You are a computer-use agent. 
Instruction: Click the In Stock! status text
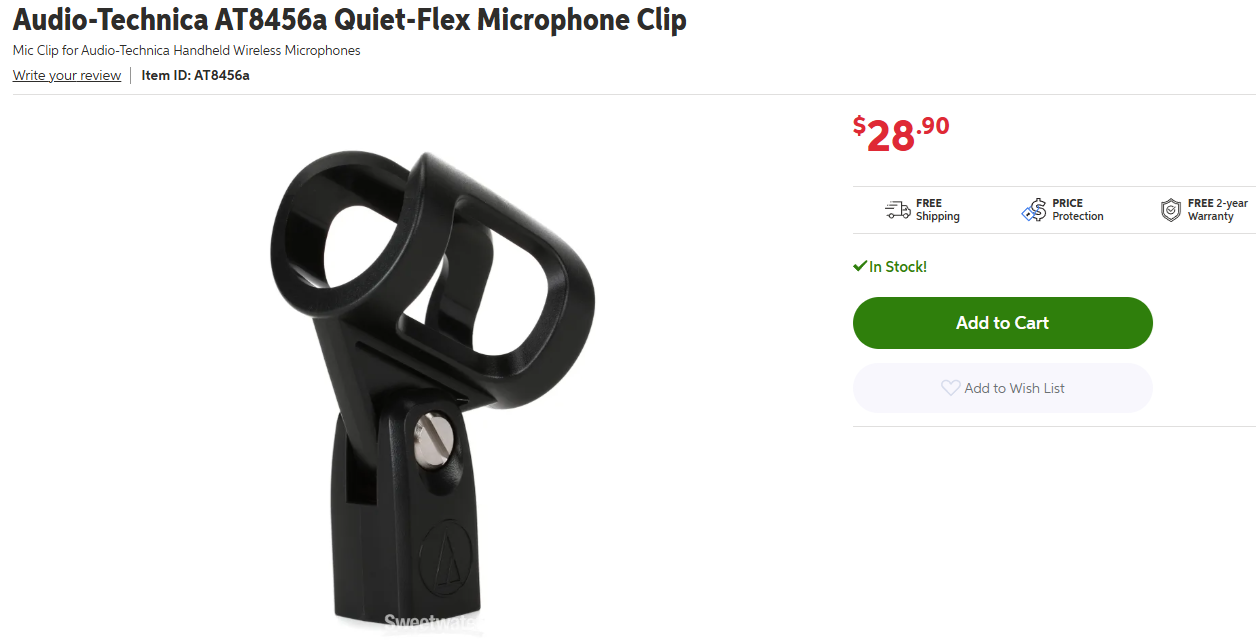[898, 267]
